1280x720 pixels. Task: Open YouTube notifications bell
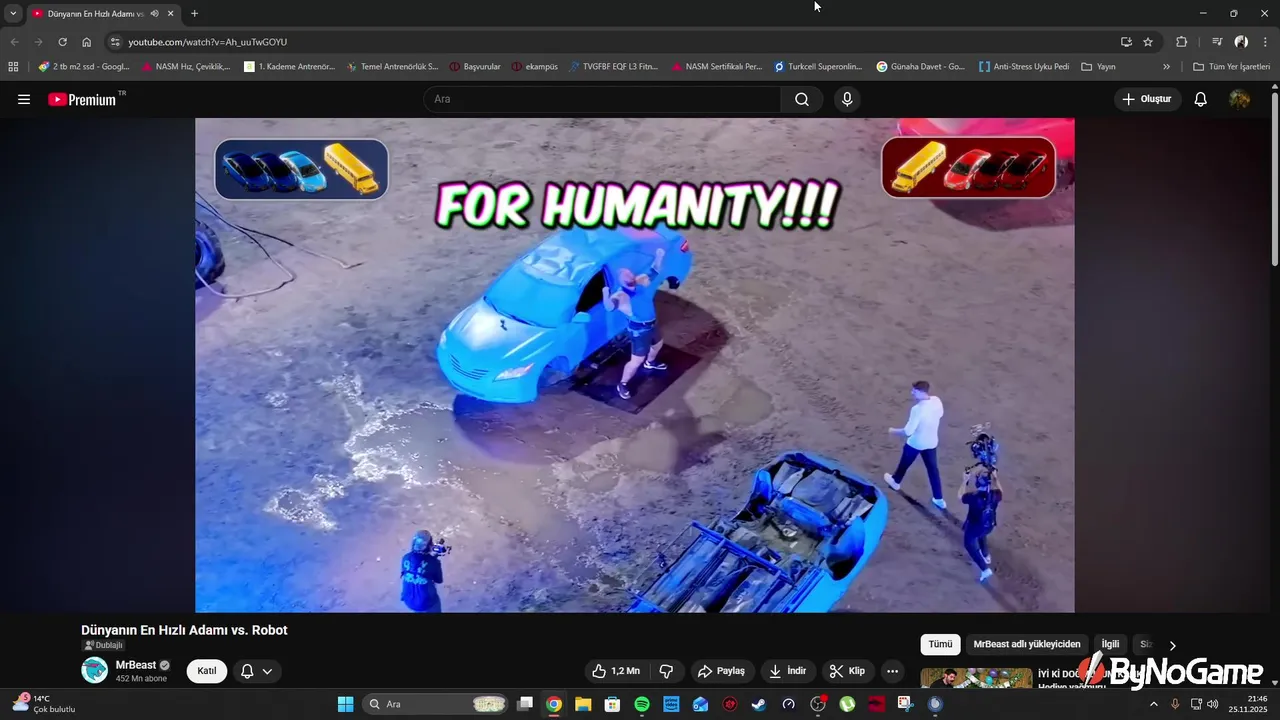tap(1201, 99)
